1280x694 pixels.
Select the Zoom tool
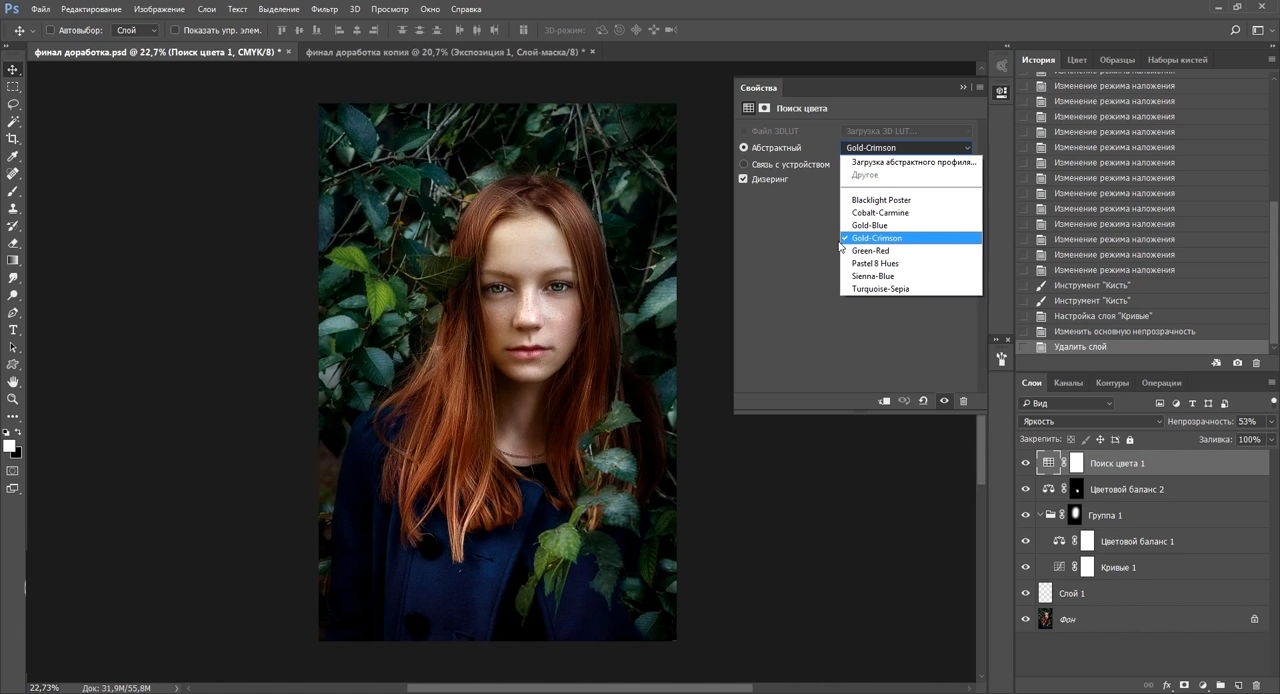(13, 399)
